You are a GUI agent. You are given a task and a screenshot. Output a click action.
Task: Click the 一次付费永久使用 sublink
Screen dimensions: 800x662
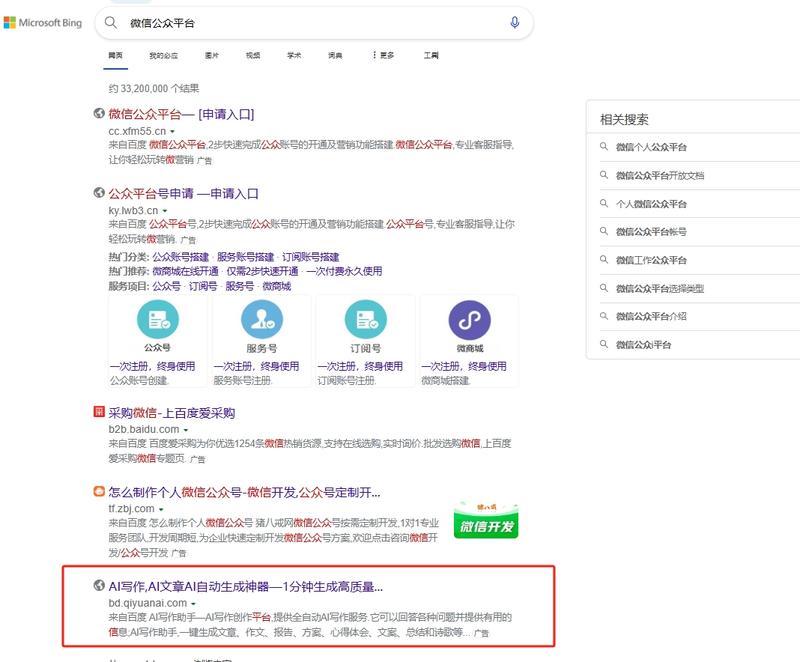point(344,271)
